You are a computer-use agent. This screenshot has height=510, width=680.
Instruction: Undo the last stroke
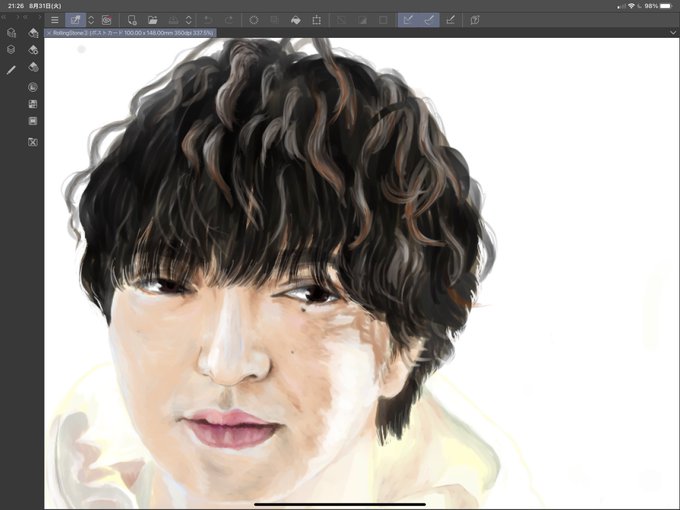pyautogui.click(x=208, y=20)
